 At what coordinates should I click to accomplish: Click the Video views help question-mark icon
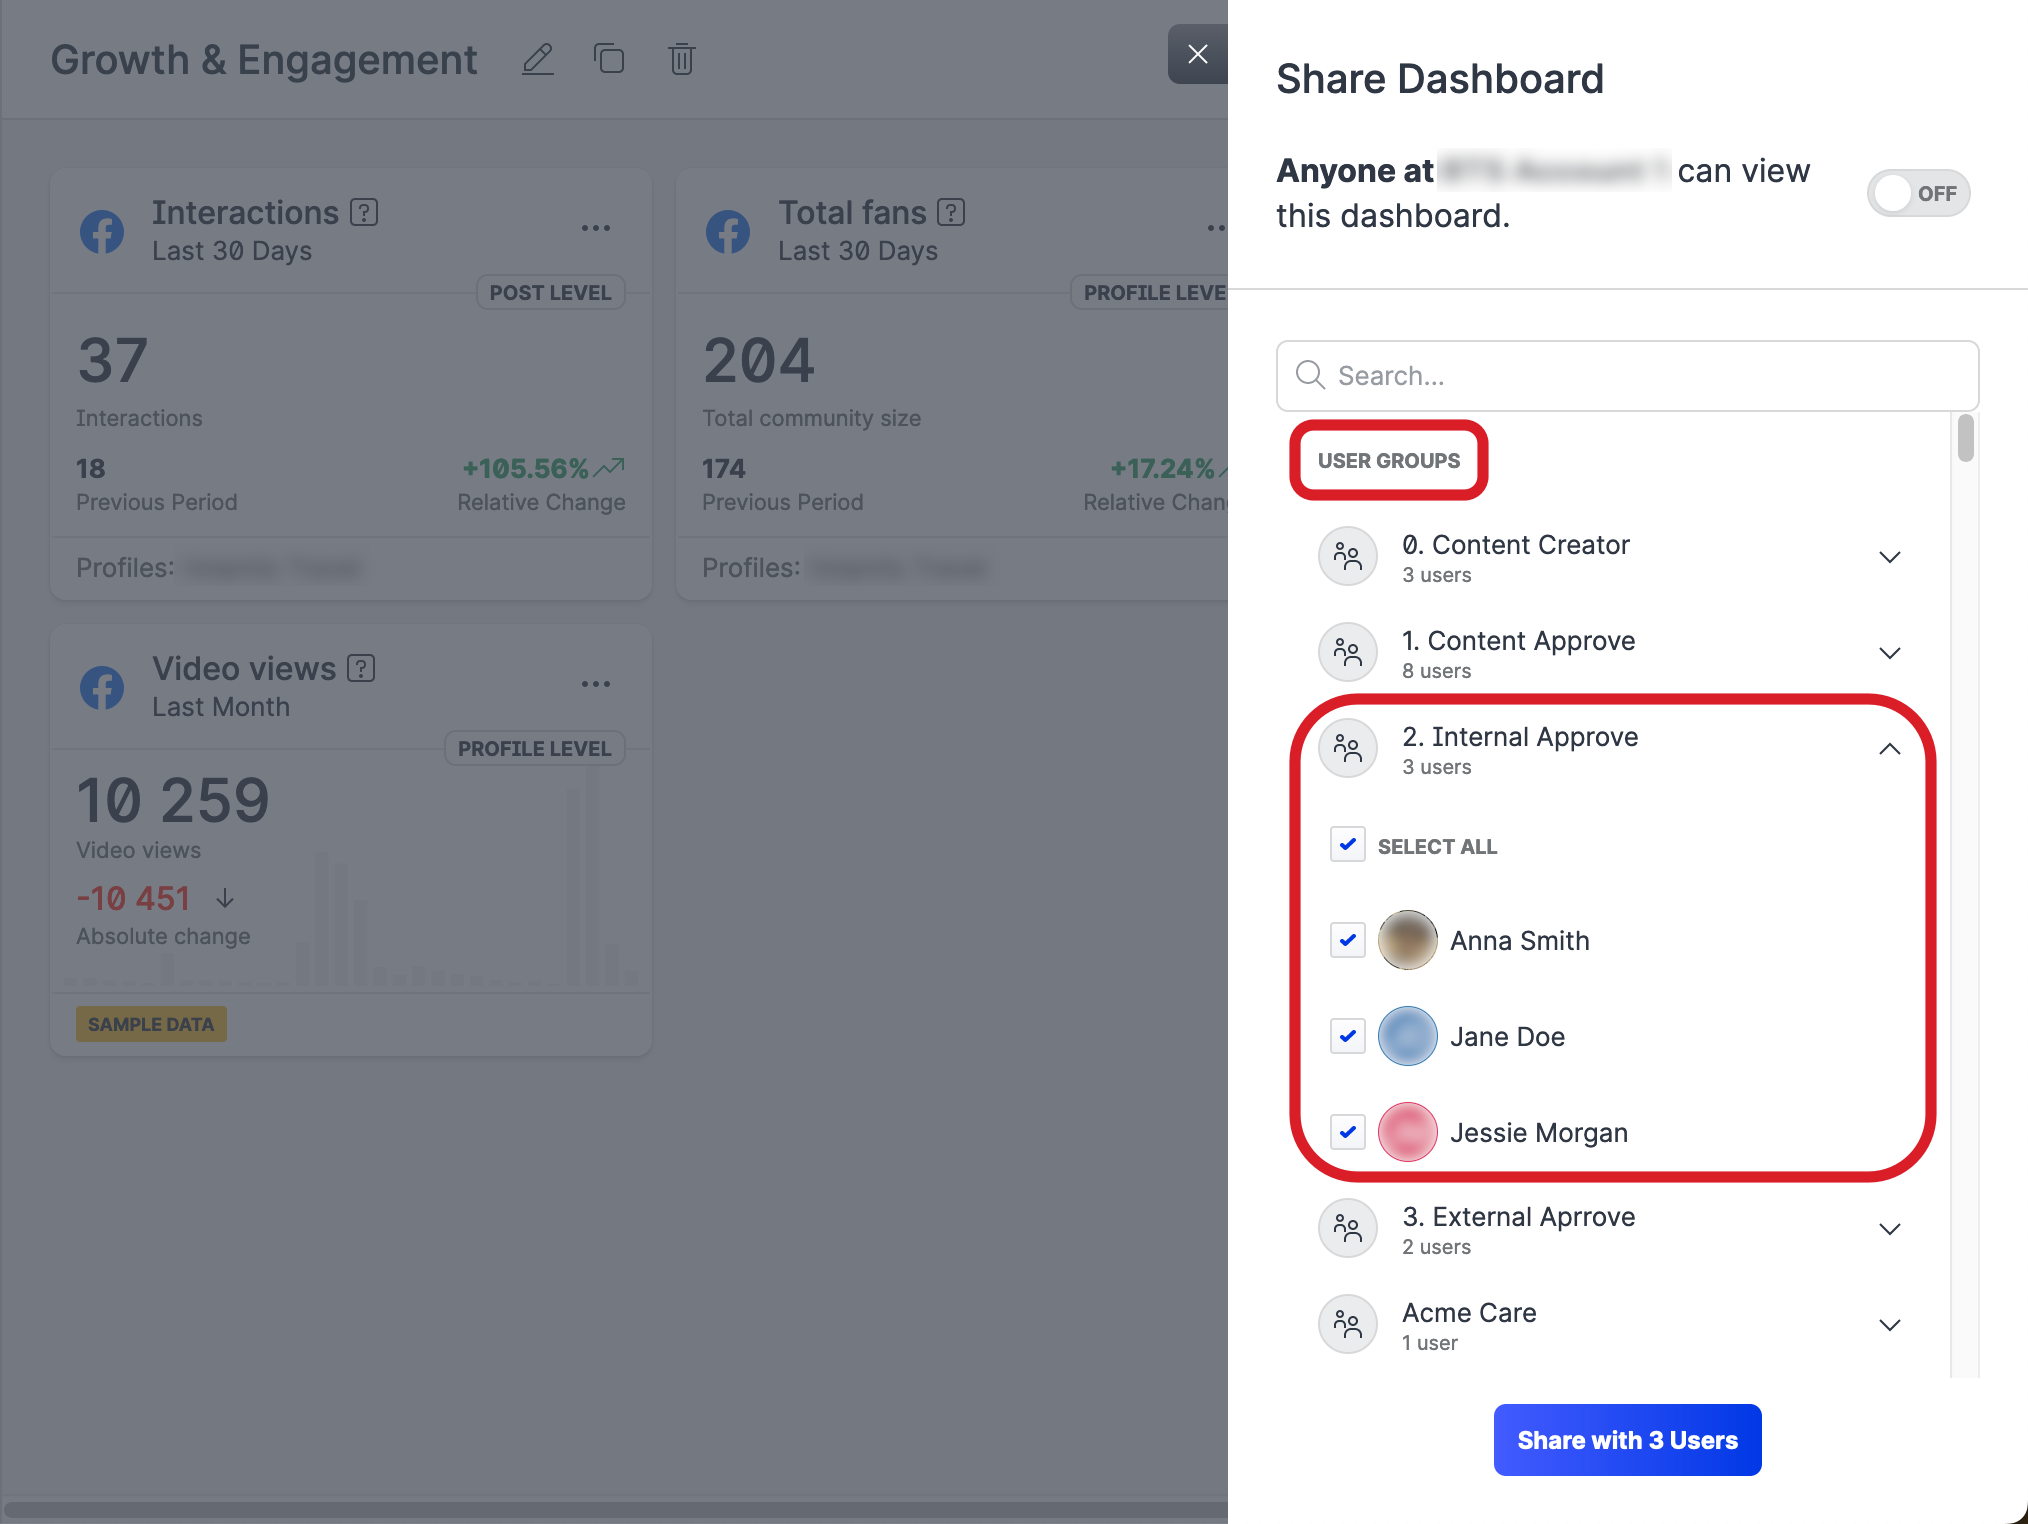tap(361, 669)
